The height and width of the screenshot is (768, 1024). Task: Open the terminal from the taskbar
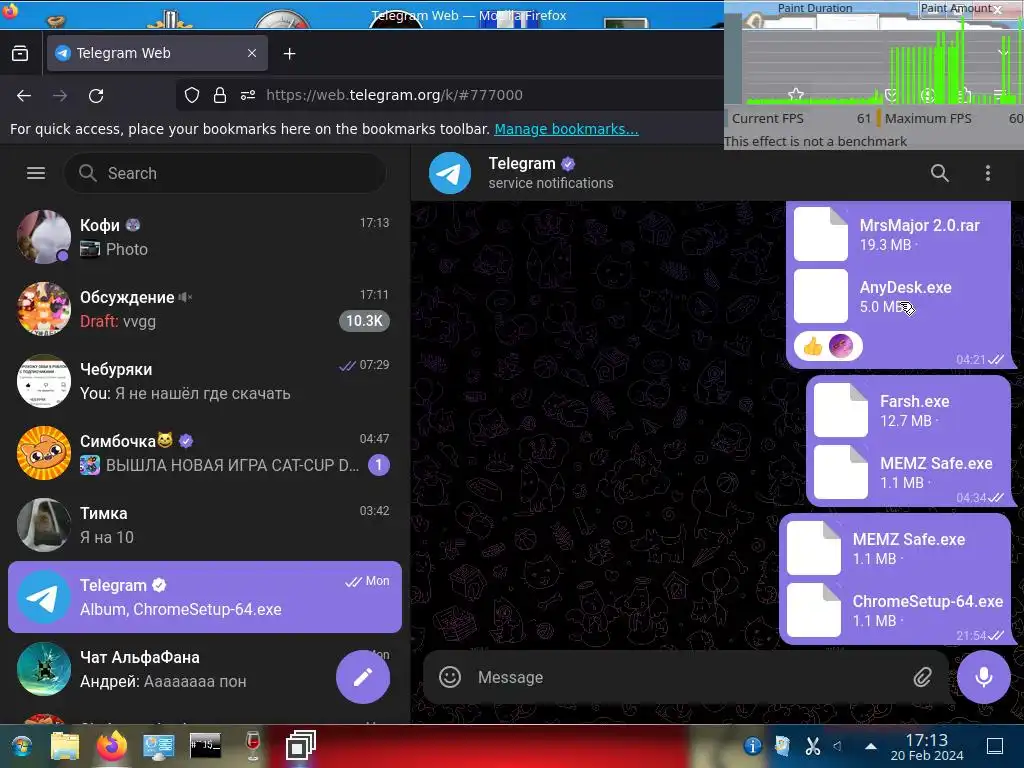(x=205, y=745)
